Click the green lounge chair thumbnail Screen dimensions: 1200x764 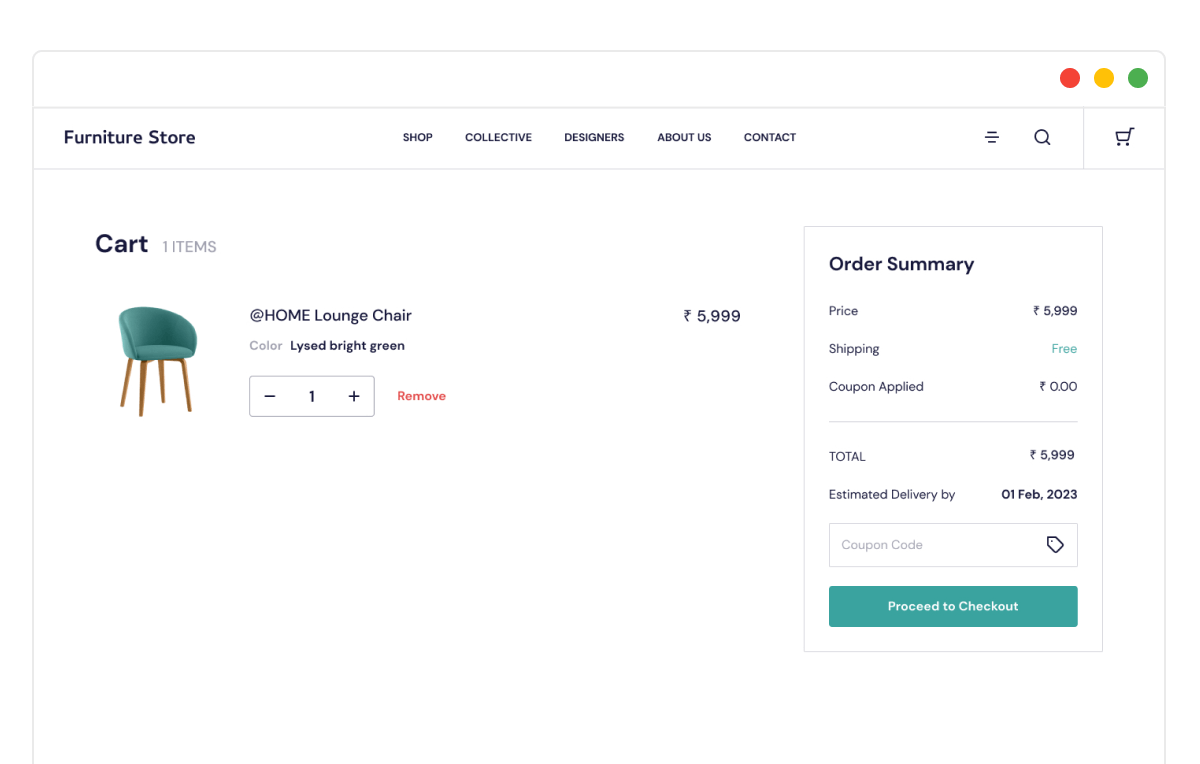157,360
